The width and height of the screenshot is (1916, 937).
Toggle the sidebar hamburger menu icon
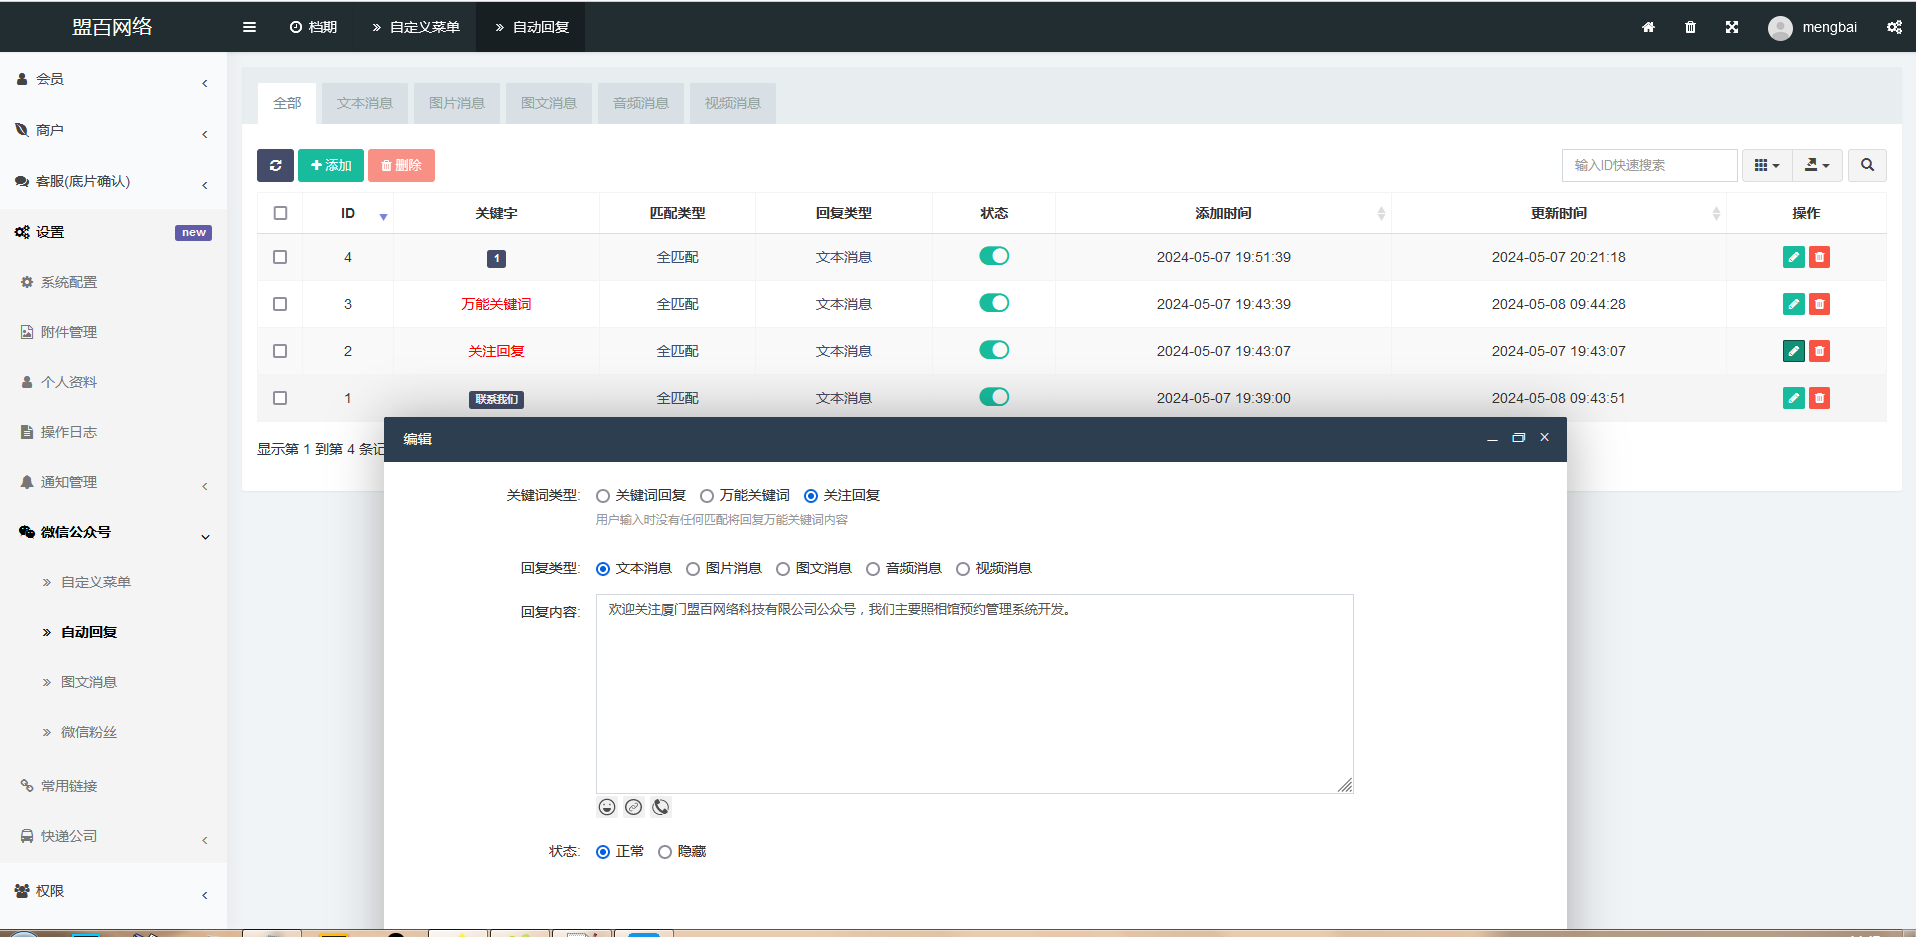click(x=249, y=27)
